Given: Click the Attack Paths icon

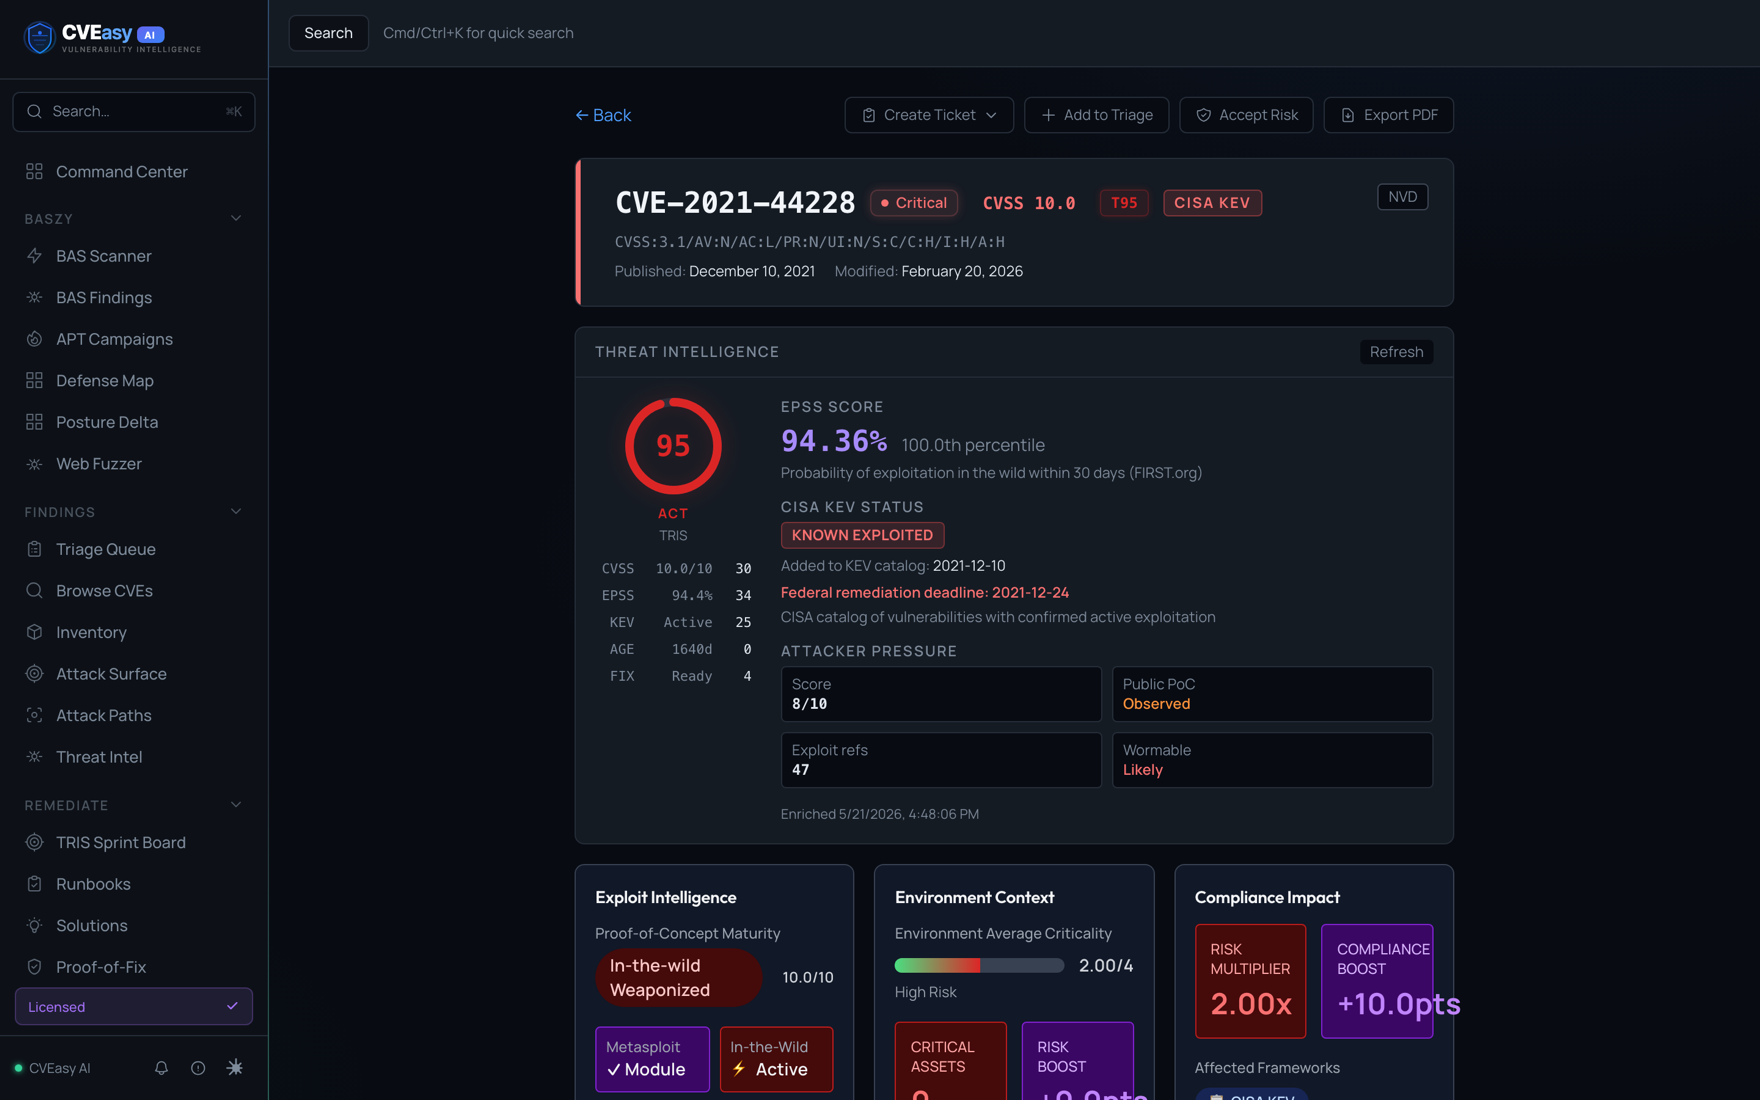Looking at the screenshot, I should [x=34, y=715].
